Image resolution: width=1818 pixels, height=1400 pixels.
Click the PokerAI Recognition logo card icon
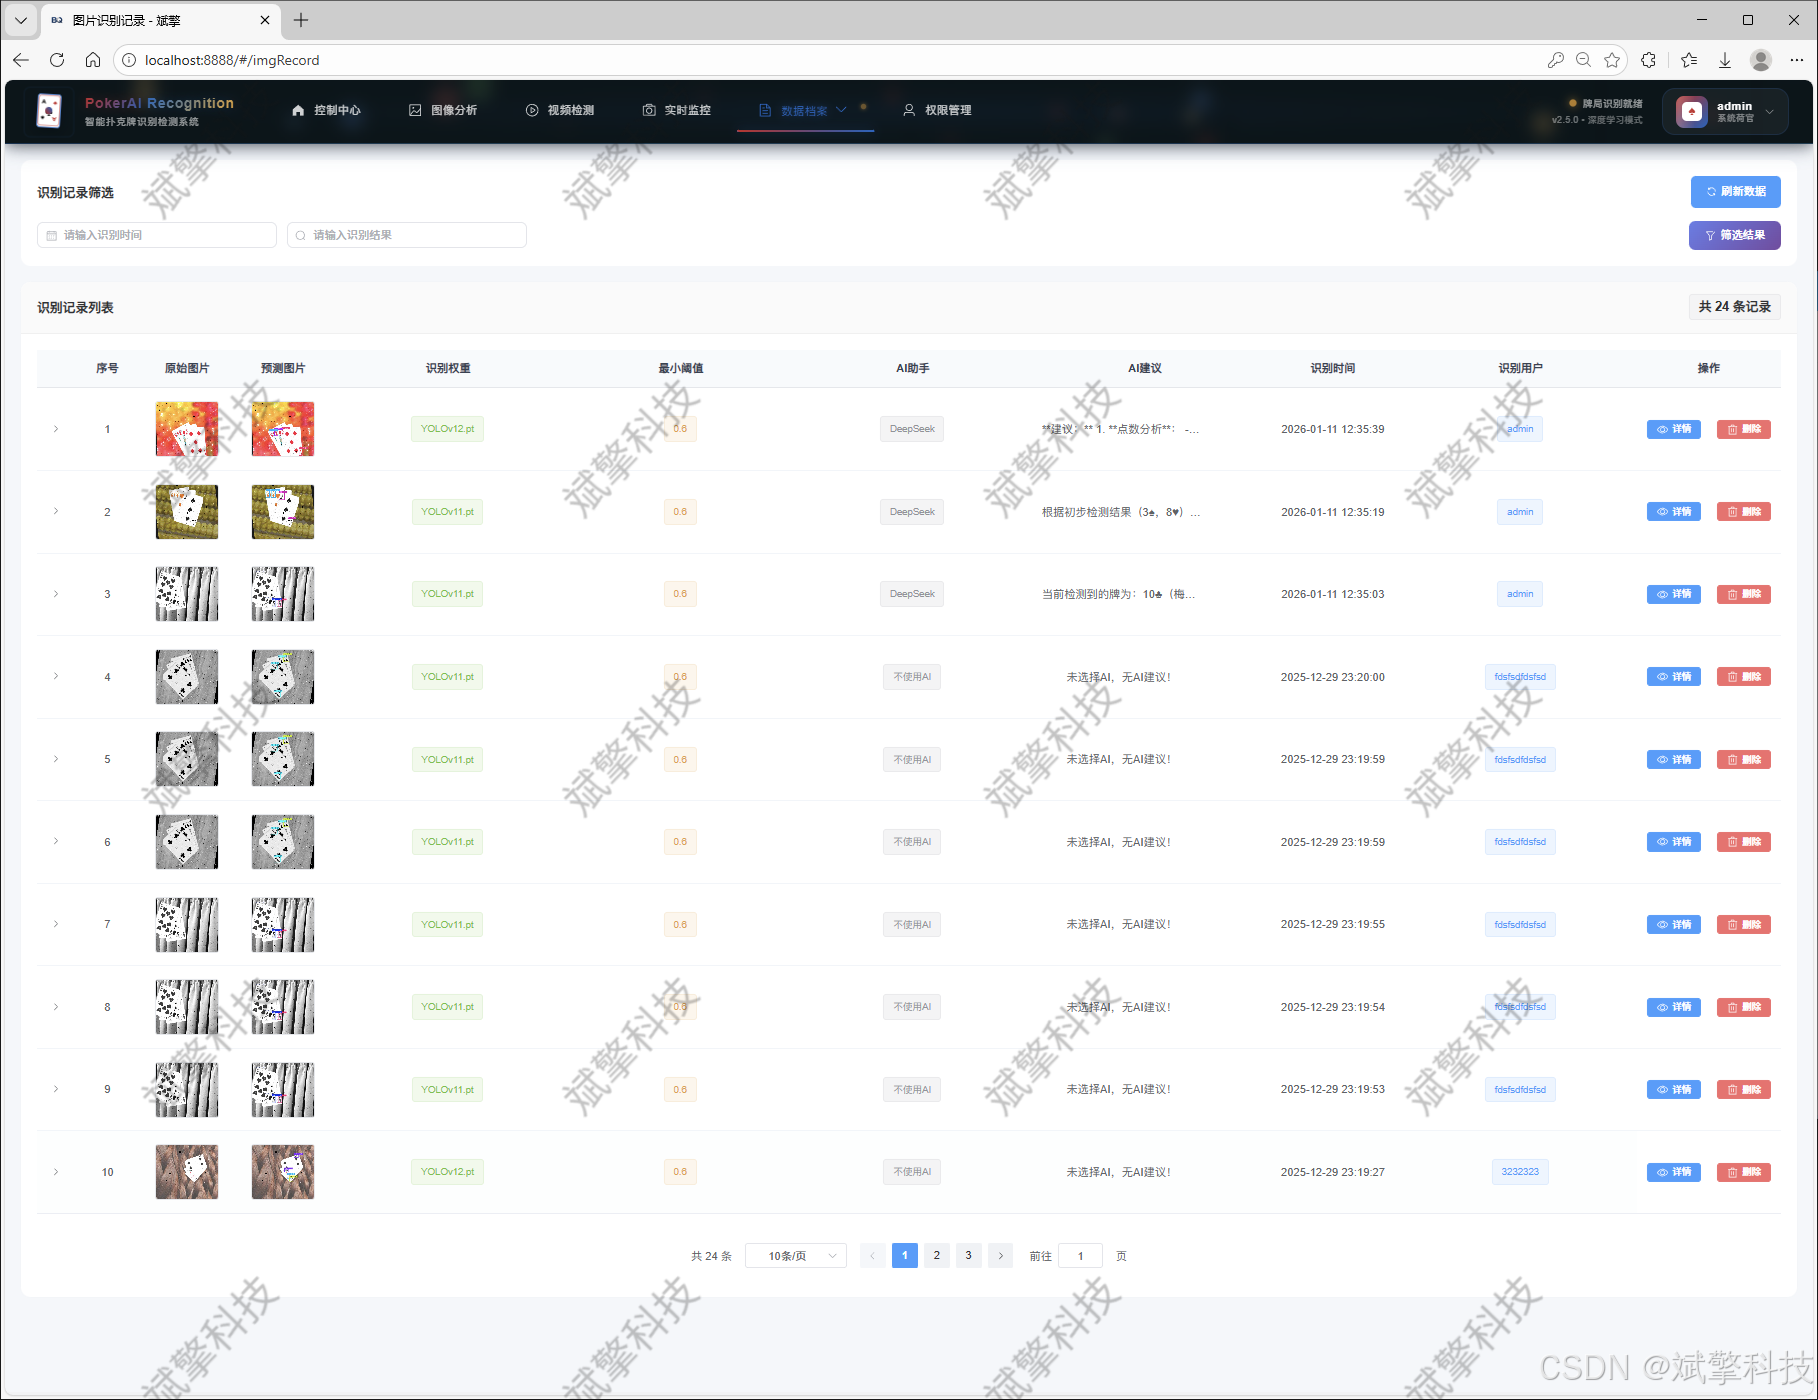[49, 110]
